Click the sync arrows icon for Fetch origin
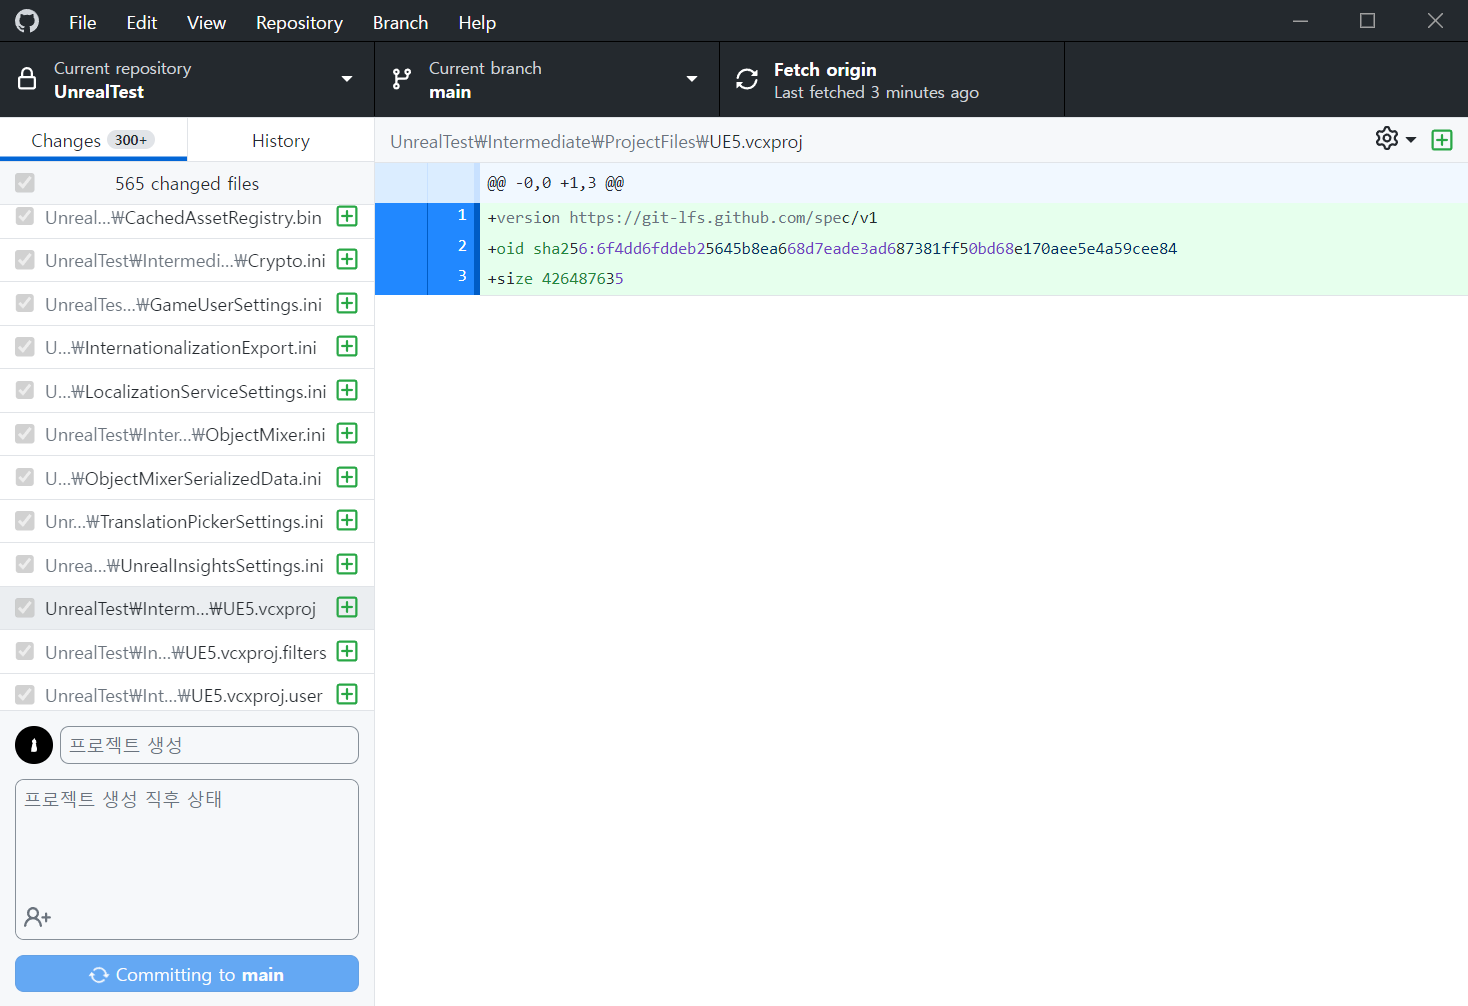 pyautogui.click(x=747, y=79)
